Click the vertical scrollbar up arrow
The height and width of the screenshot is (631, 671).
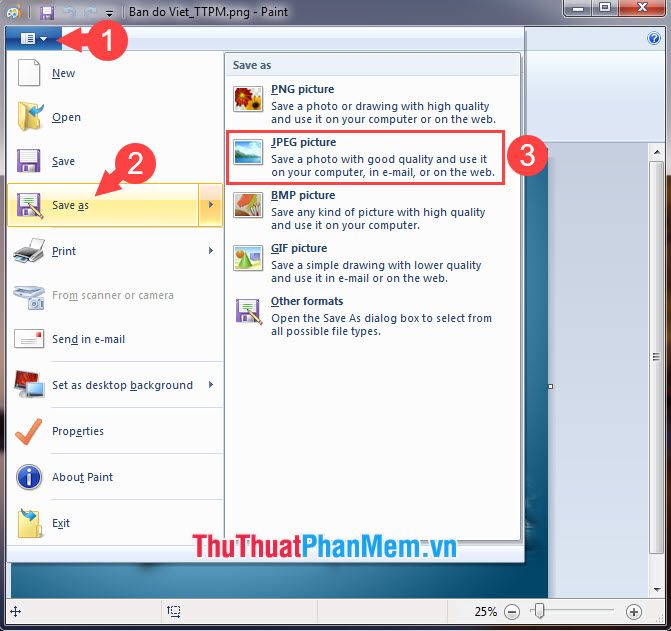click(657, 152)
